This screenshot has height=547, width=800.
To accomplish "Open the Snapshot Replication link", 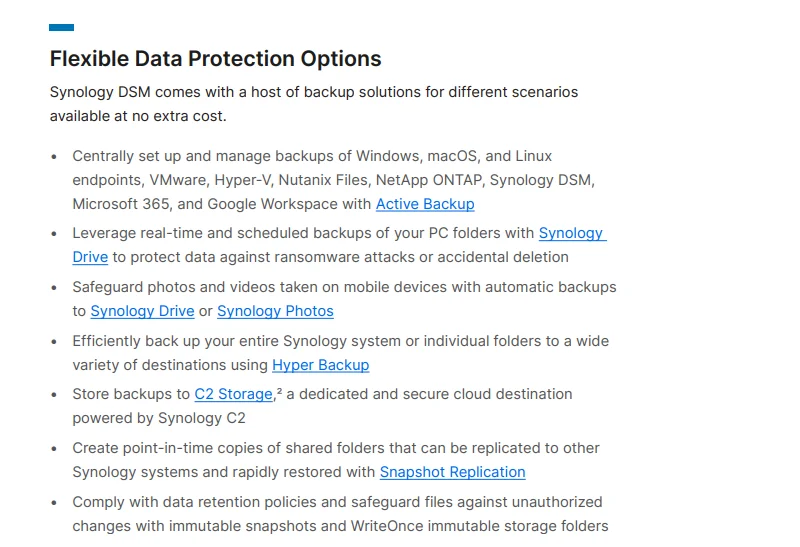I will [x=452, y=472].
